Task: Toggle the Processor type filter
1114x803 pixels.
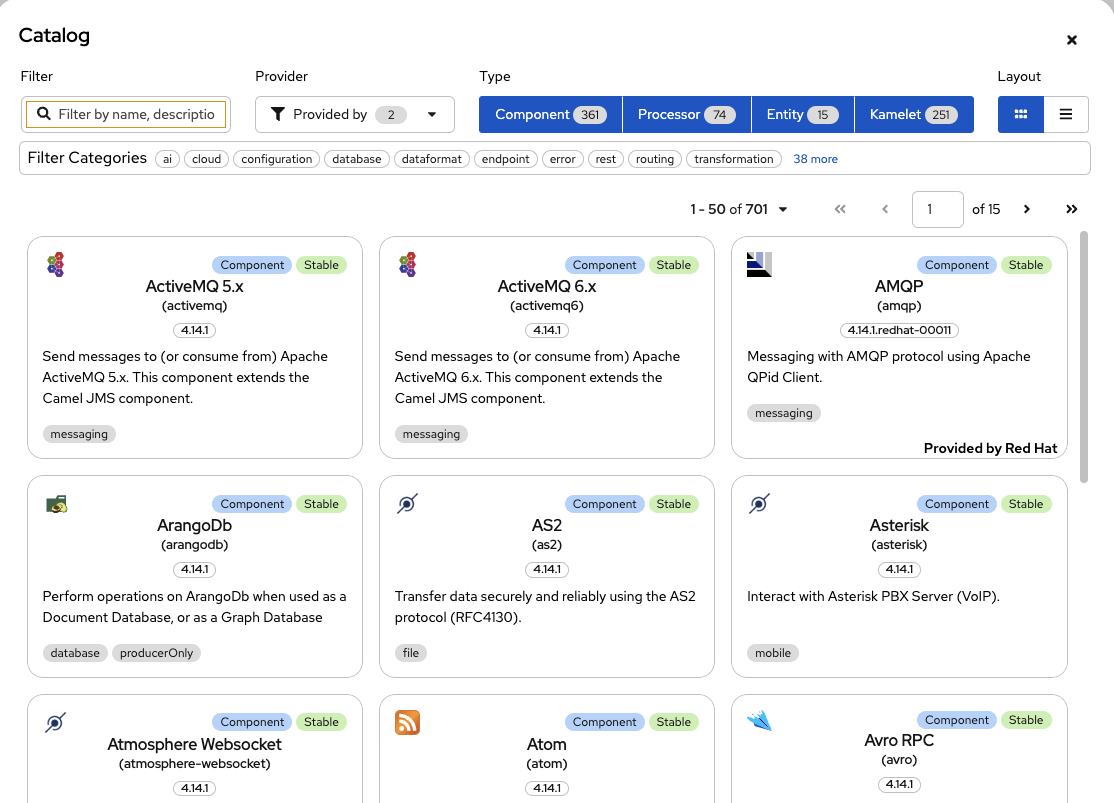Action: [x=686, y=114]
